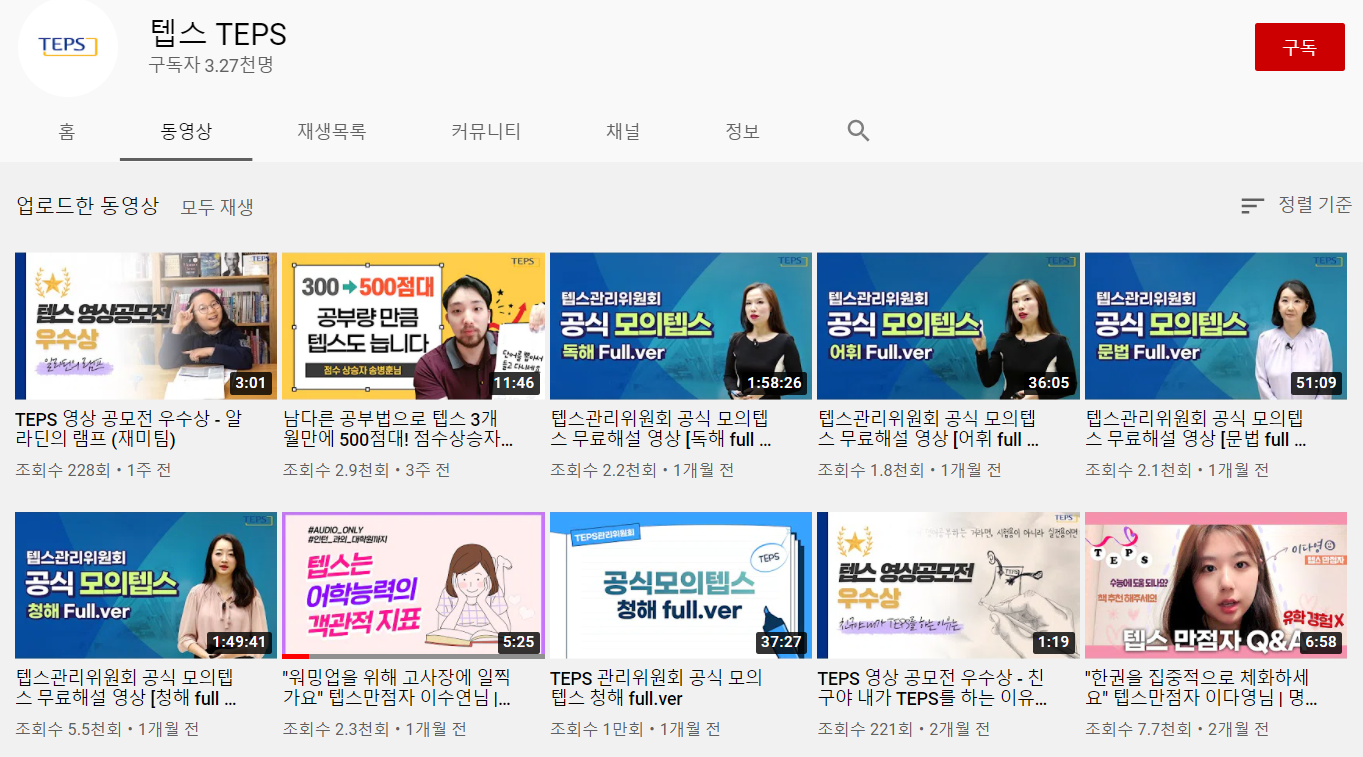Viewport: 1363px width, 757px height.
Task: Click the 36:05 duration badge
Action: click(1049, 383)
